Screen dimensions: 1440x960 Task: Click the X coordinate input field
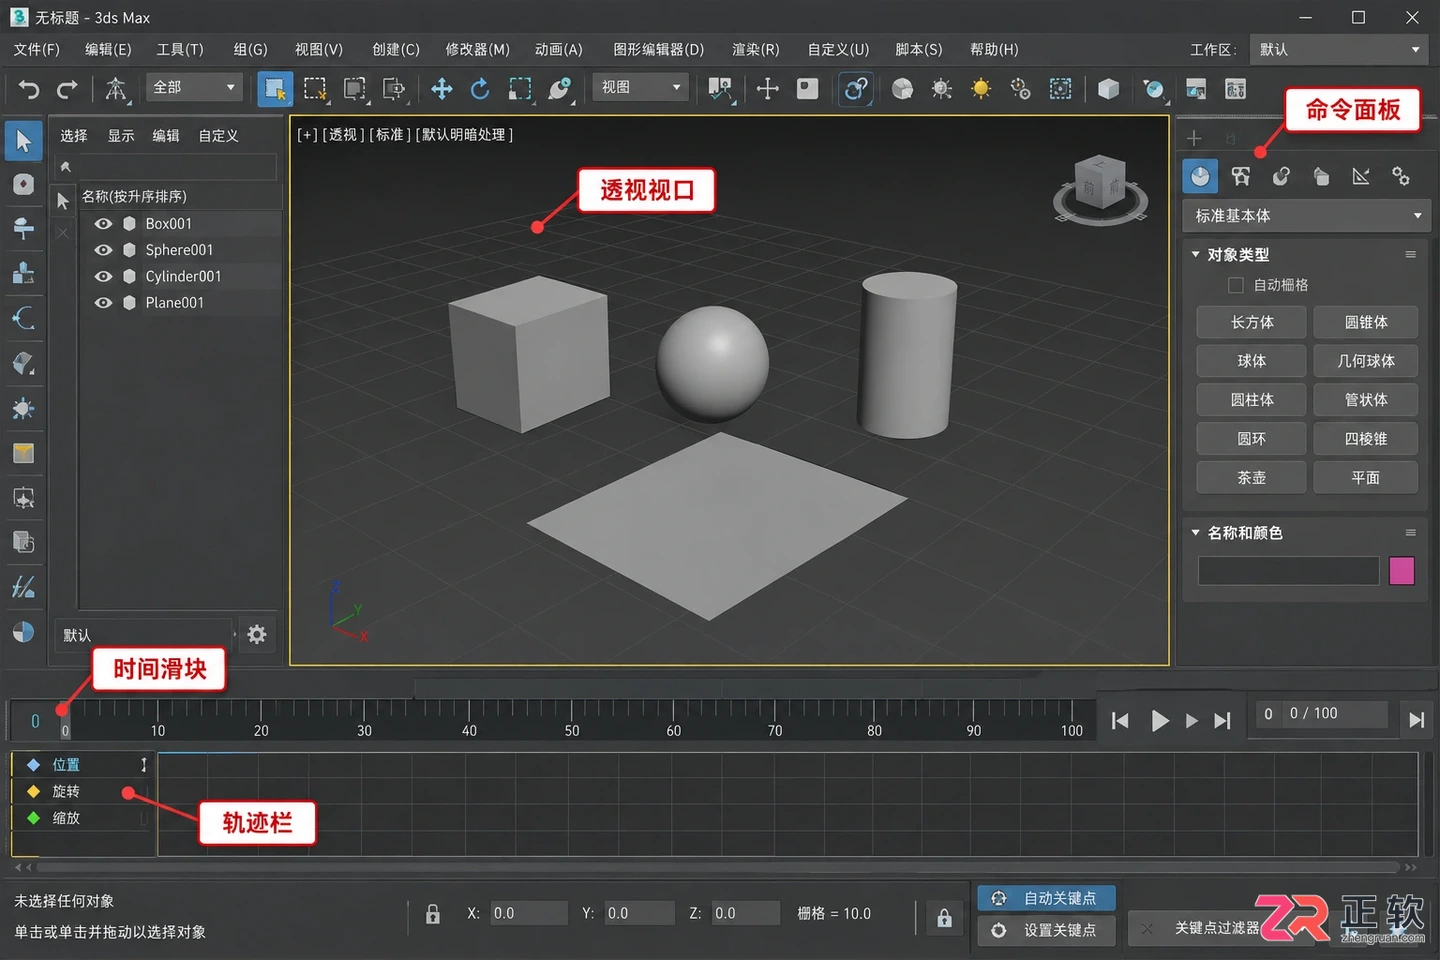coord(529,913)
